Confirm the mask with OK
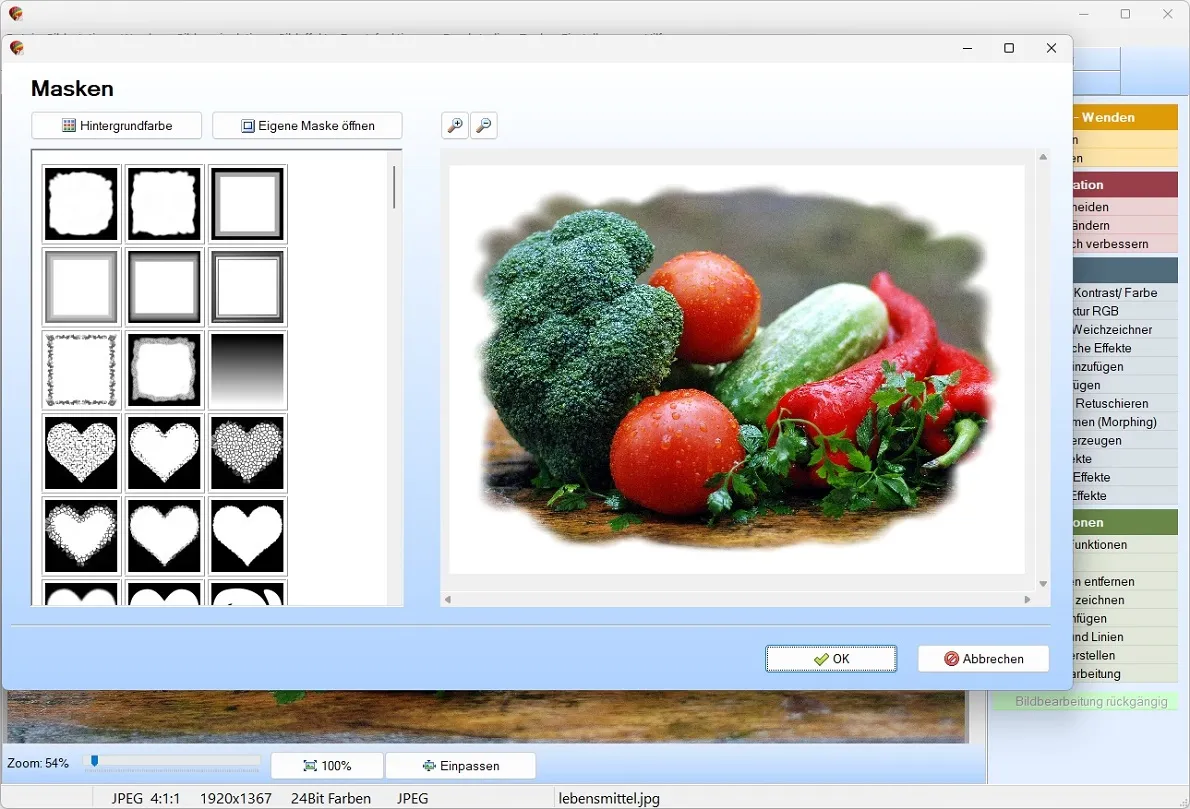The image size is (1190, 809). (831, 659)
